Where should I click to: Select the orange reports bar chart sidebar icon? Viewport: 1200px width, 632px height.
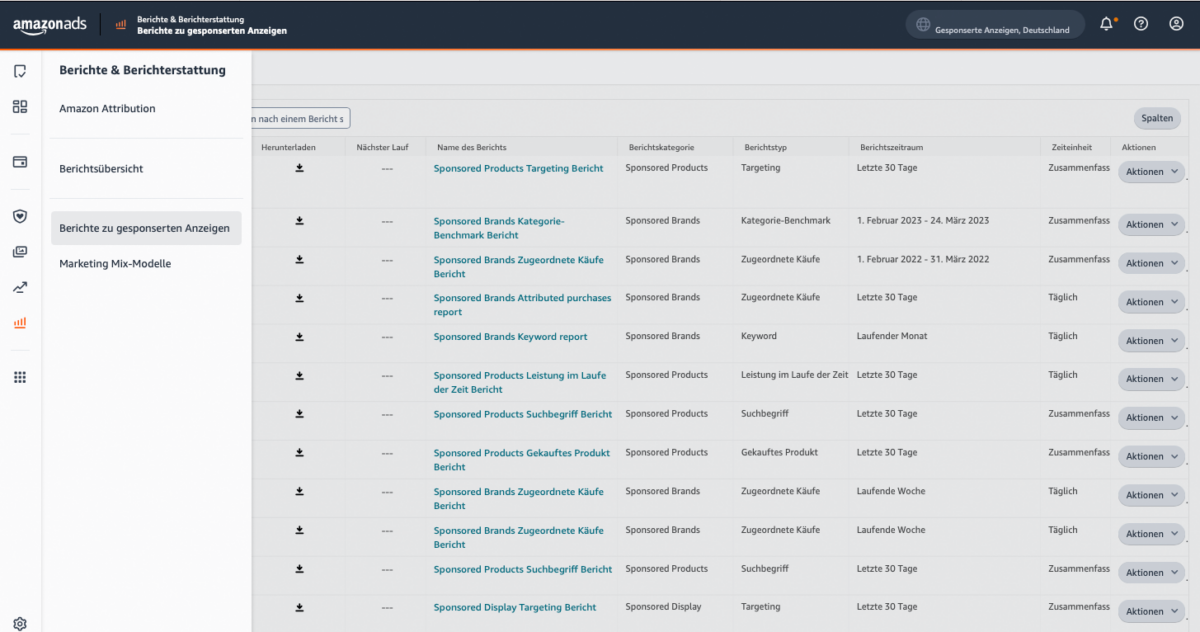click(20, 323)
